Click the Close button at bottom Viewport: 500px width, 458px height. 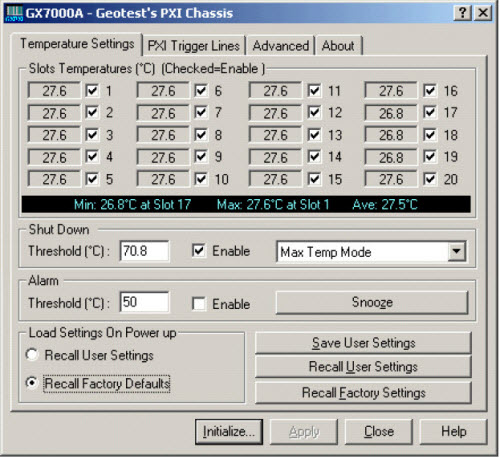coord(378,432)
